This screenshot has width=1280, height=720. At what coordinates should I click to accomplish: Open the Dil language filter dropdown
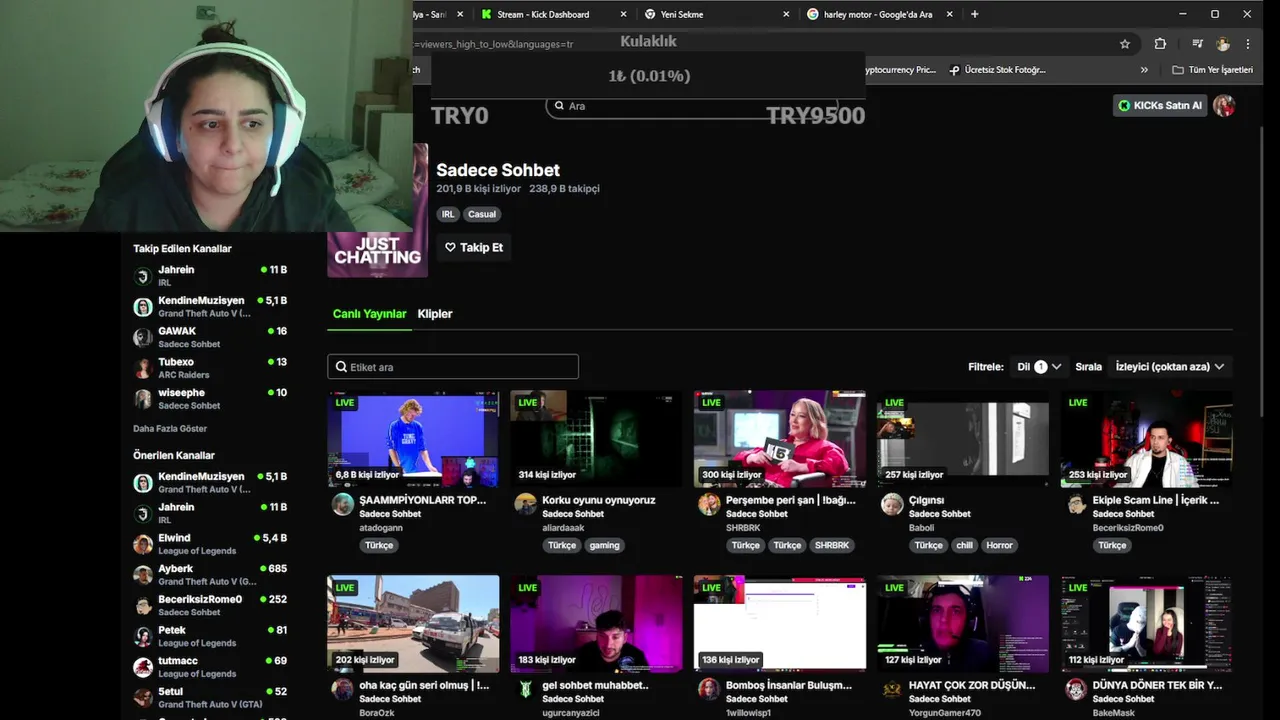tap(1039, 367)
